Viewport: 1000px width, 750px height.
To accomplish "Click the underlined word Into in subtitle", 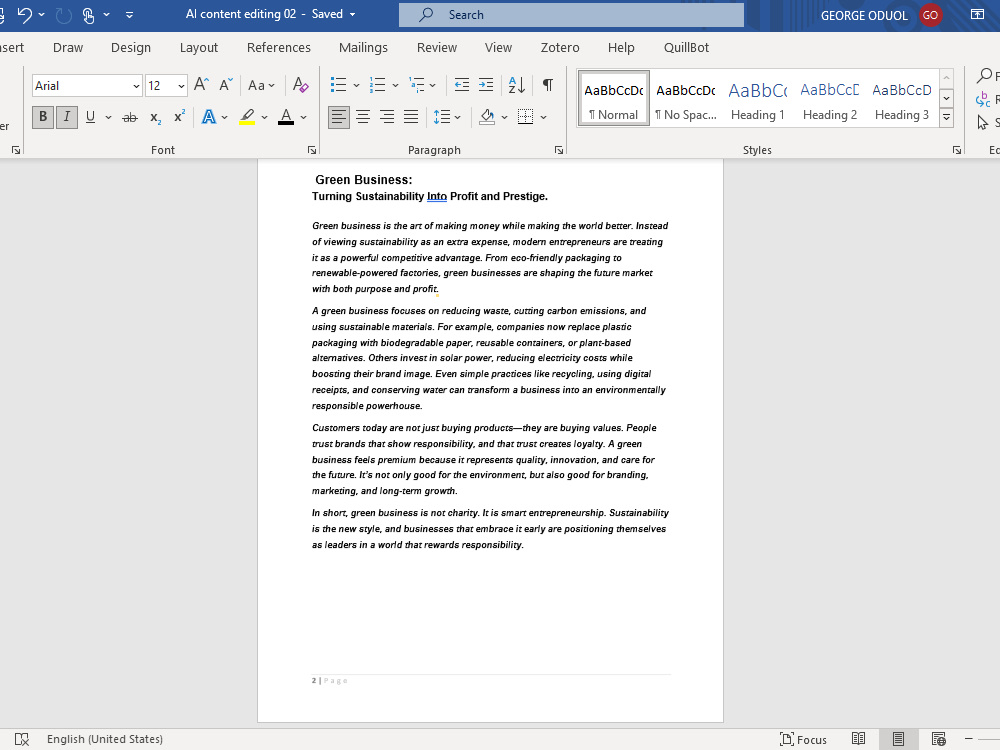I will (x=437, y=196).
